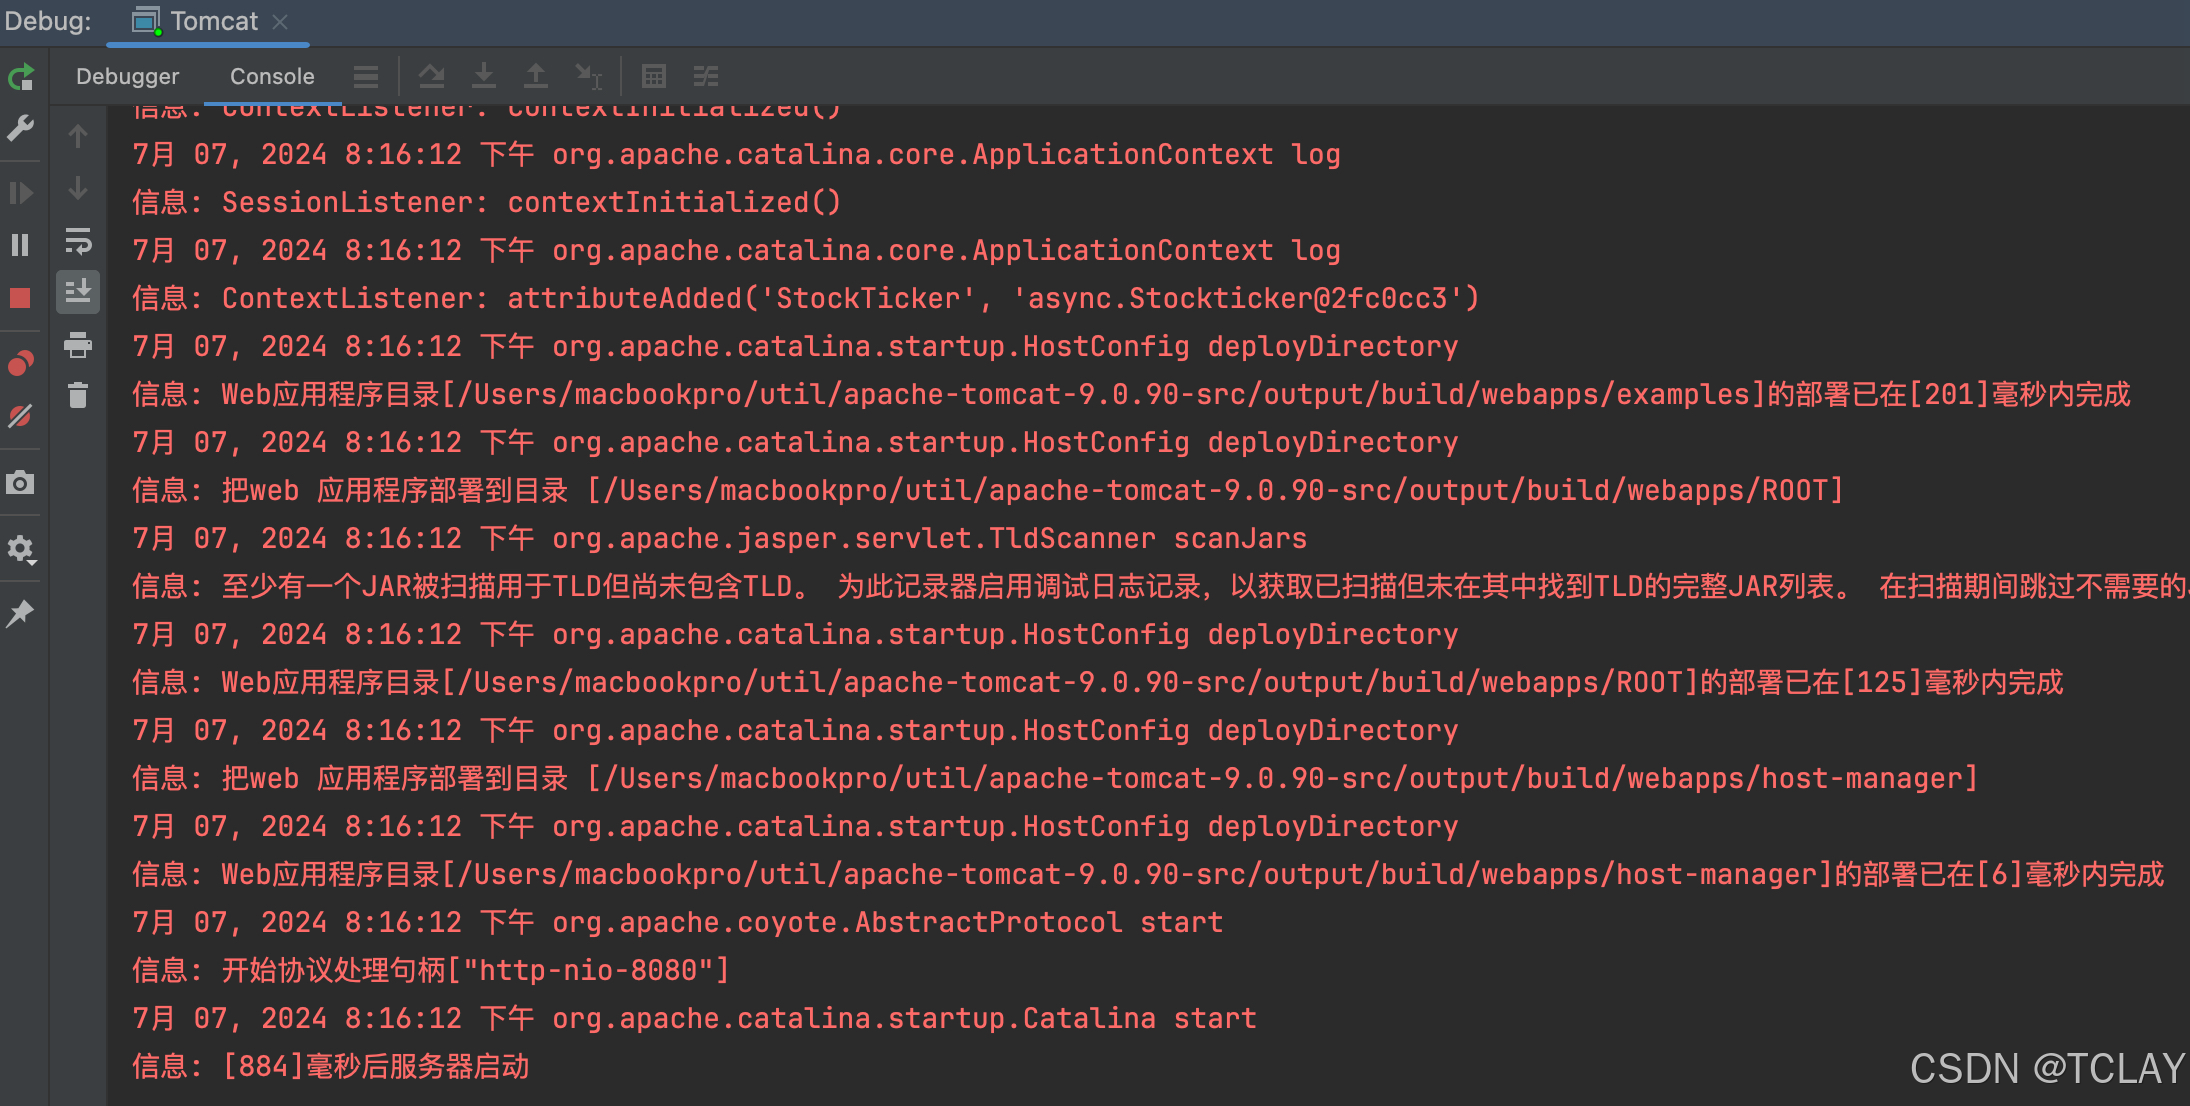Open the View Breakpoints double red circle icon

pos(21,363)
